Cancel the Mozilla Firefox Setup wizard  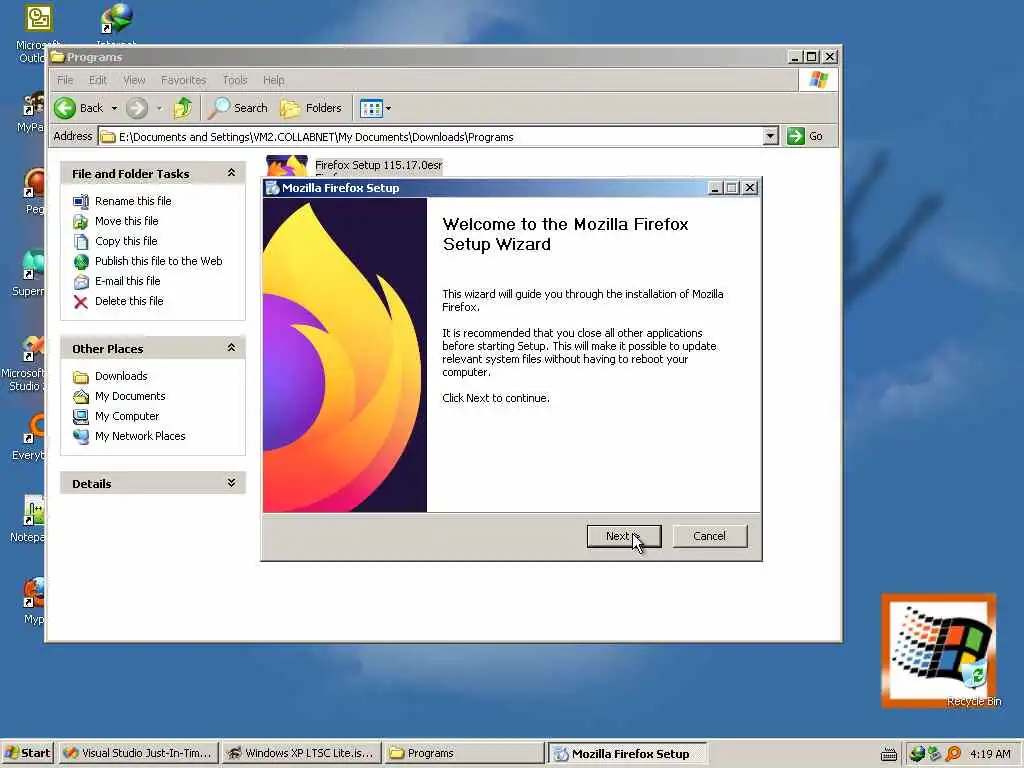[x=709, y=536]
